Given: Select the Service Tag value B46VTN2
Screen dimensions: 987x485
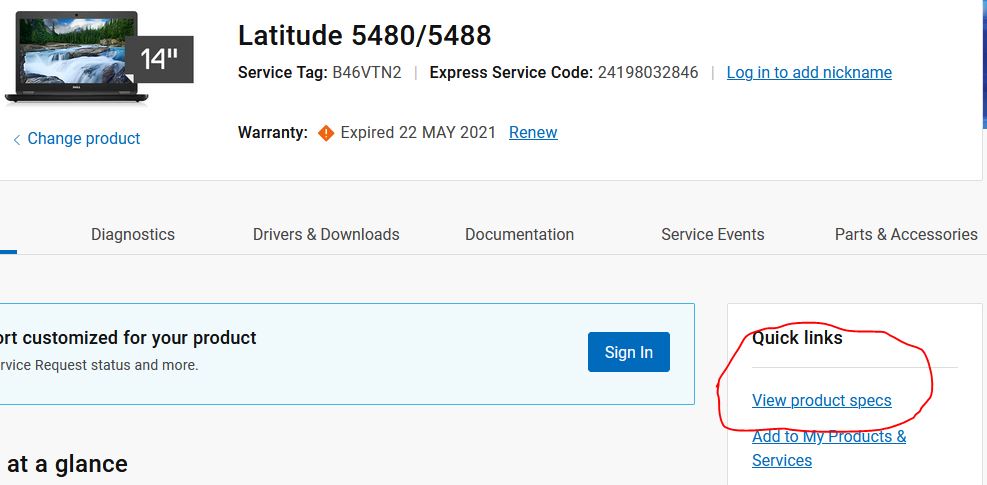Looking at the screenshot, I should [366, 72].
